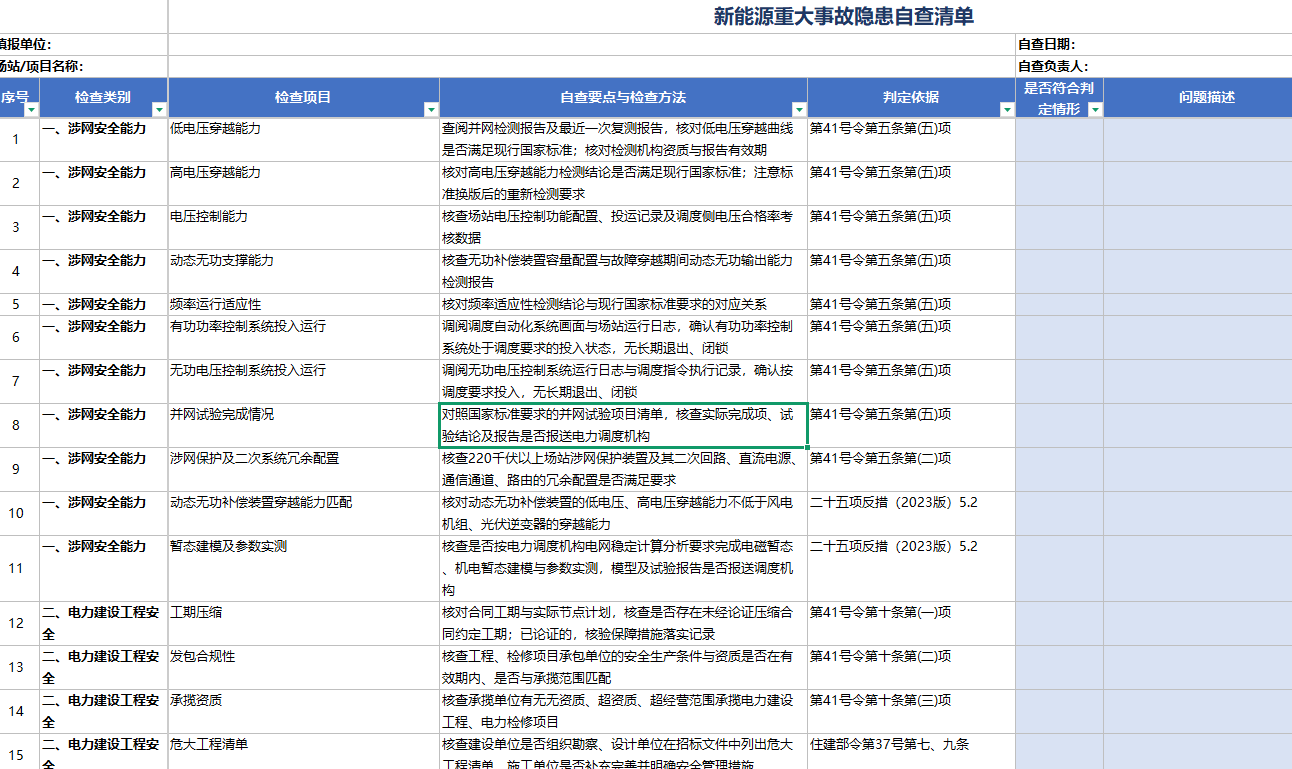1292x769 pixels.
Task: Select the 承揽资质 cell
Action: point(304,711)
